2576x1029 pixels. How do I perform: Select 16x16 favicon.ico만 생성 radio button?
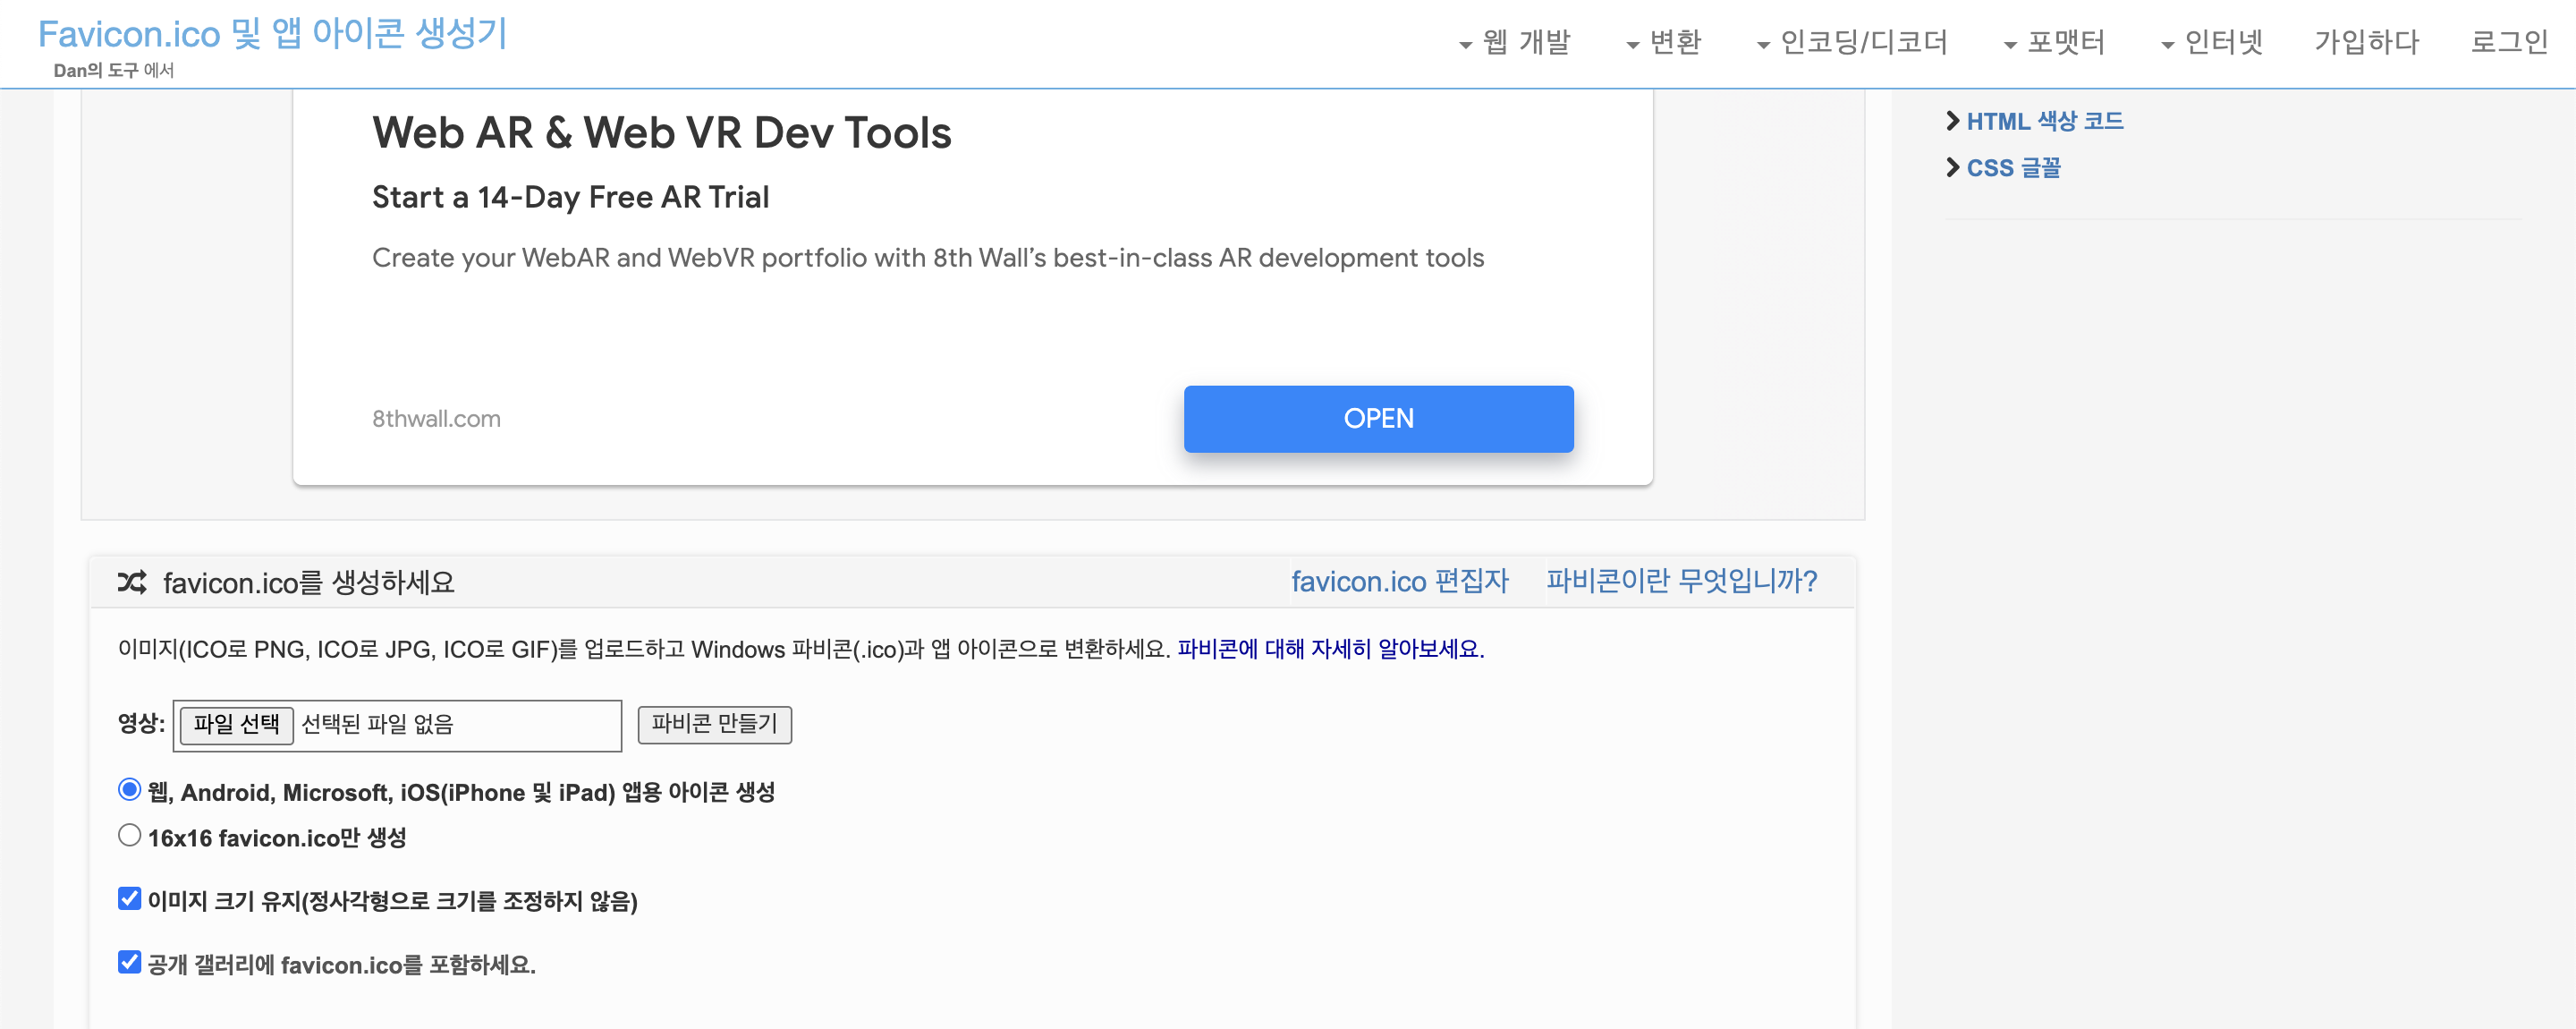129,835
